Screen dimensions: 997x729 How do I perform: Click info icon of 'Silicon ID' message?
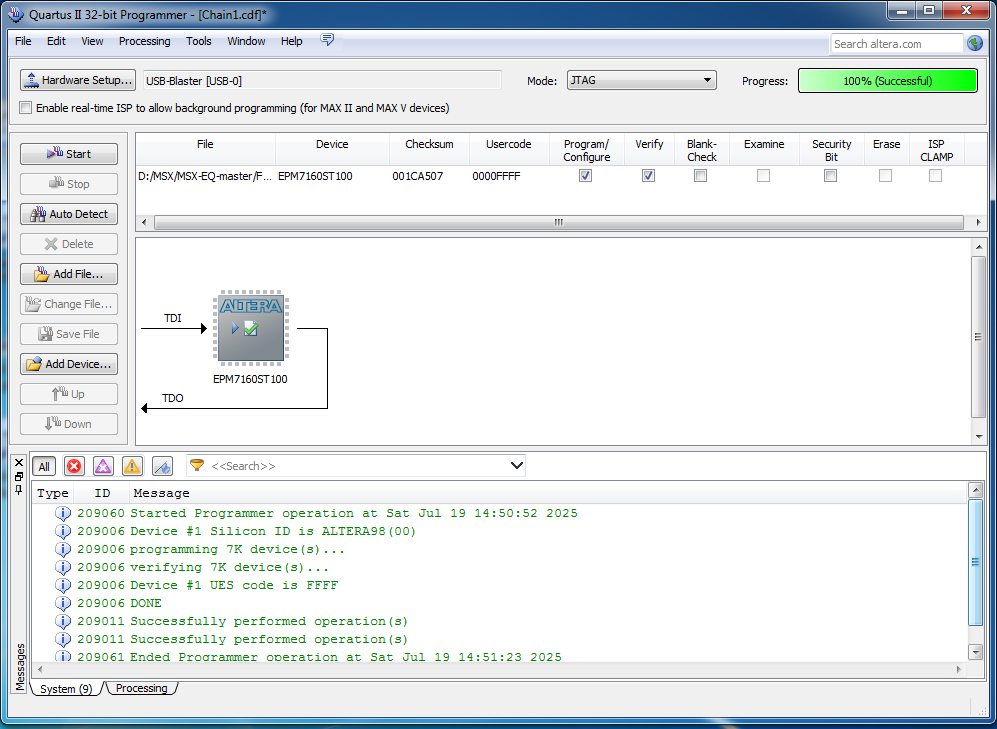[x=63, y=531]
